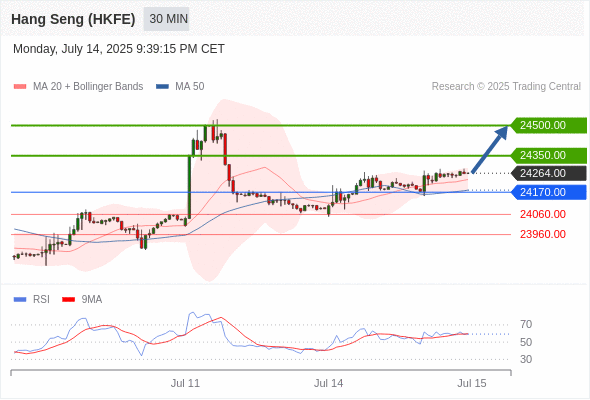Click the Jul 14 date axis marker
Image resolution: width=590 pixels, height=400 pixels.
328,383
